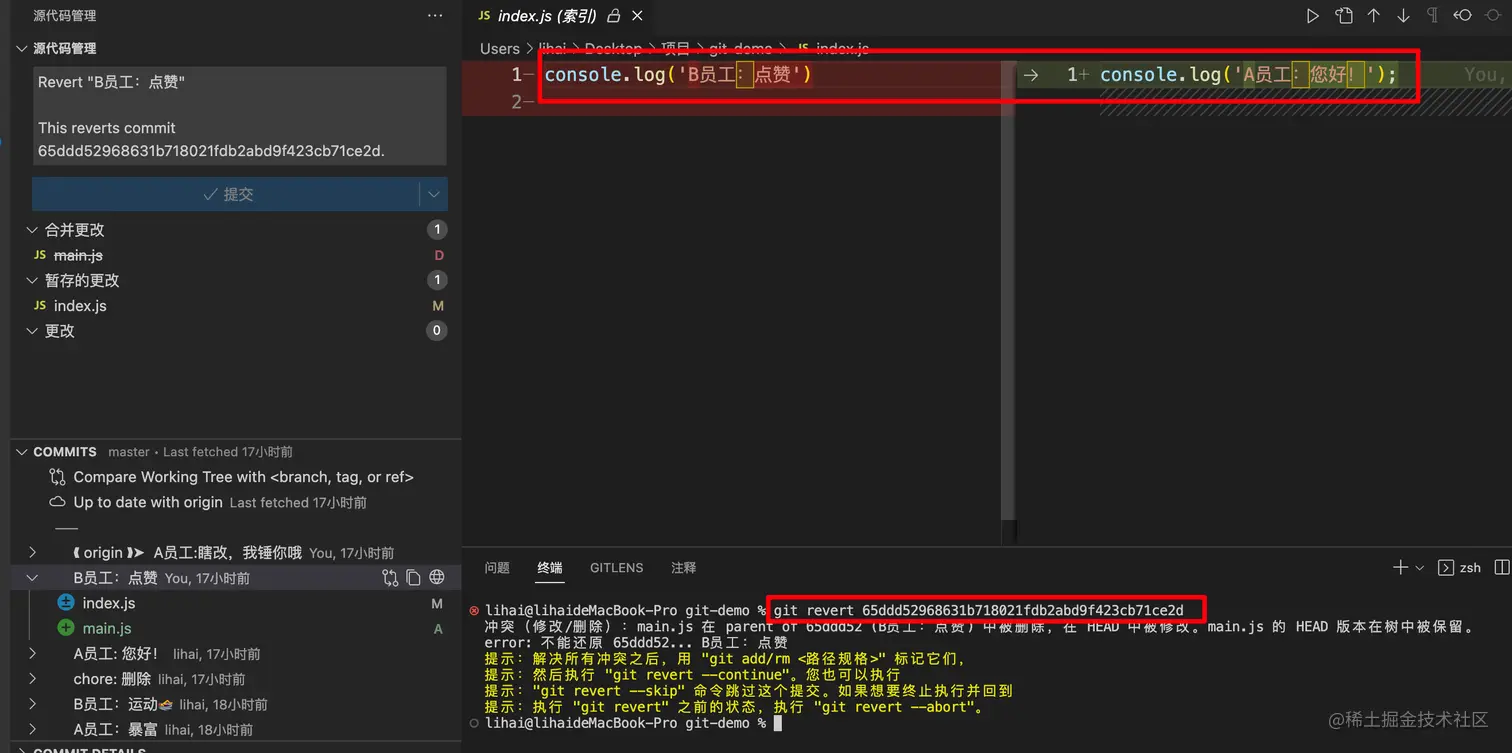Screen dimensions: 1512x753
Task: Switch to the 问题 panel tab
Action: [497, 568]
